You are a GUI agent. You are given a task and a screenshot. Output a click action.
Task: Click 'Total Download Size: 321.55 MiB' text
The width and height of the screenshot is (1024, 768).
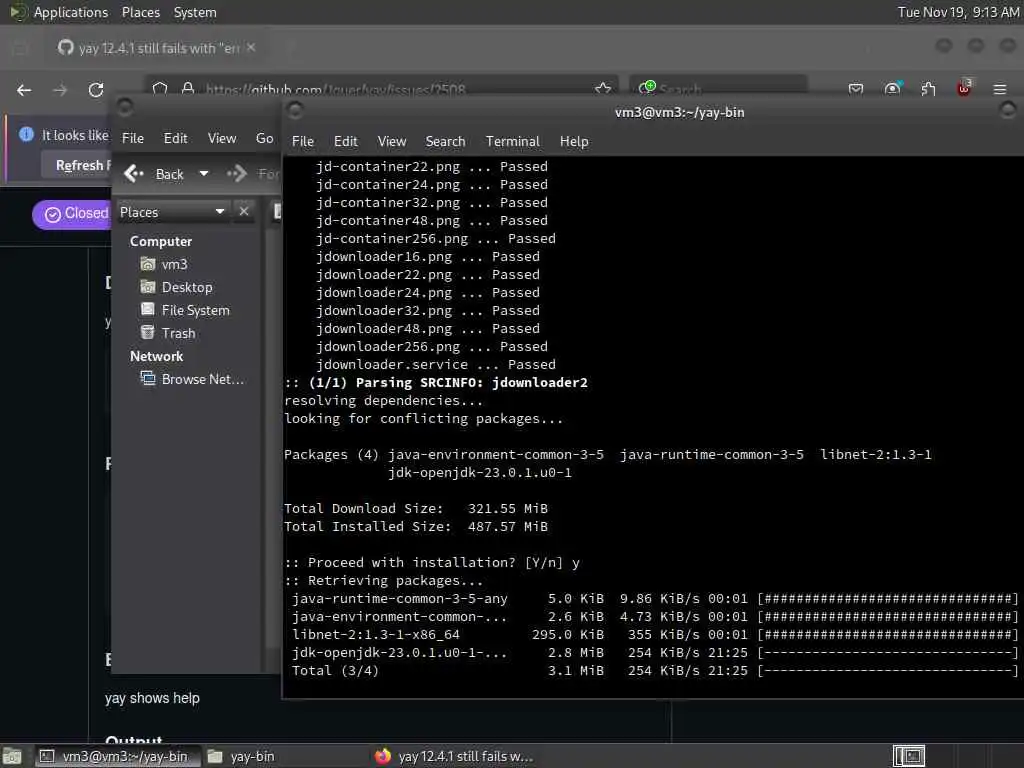tap(416, 508)
